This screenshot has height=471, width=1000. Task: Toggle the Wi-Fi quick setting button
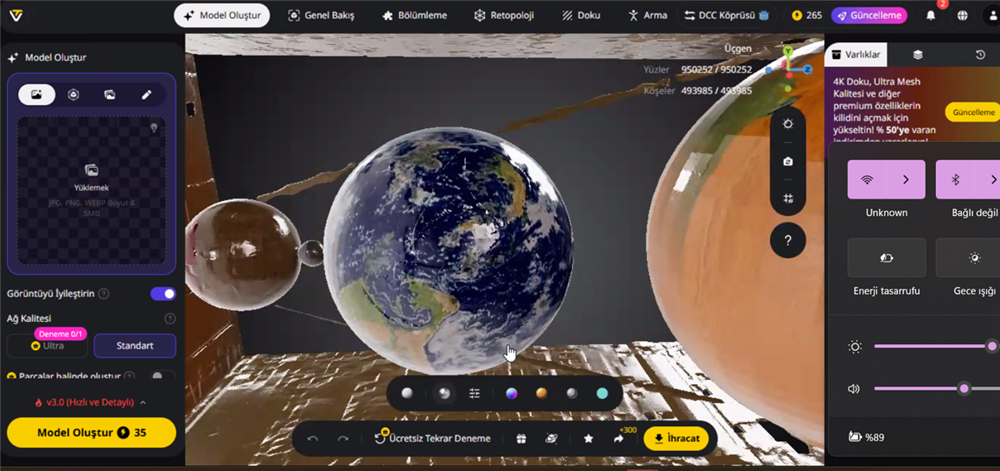tap(866, 180)
